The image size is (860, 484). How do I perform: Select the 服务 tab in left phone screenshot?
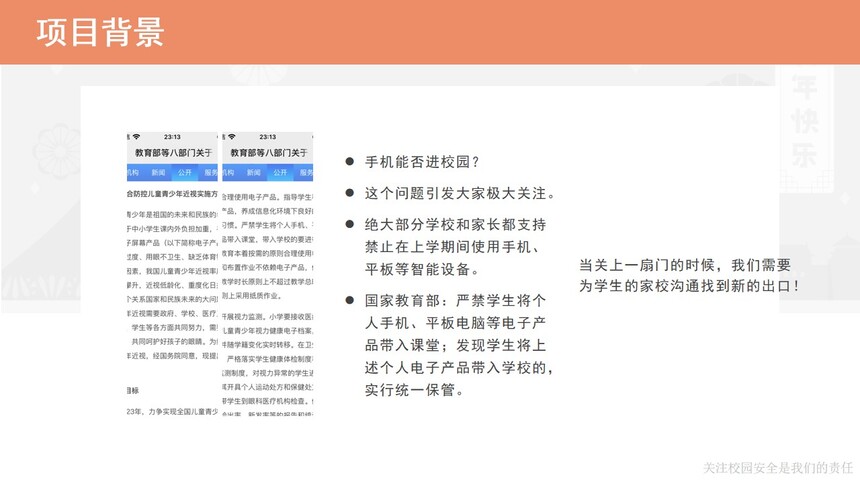(210, 173)
